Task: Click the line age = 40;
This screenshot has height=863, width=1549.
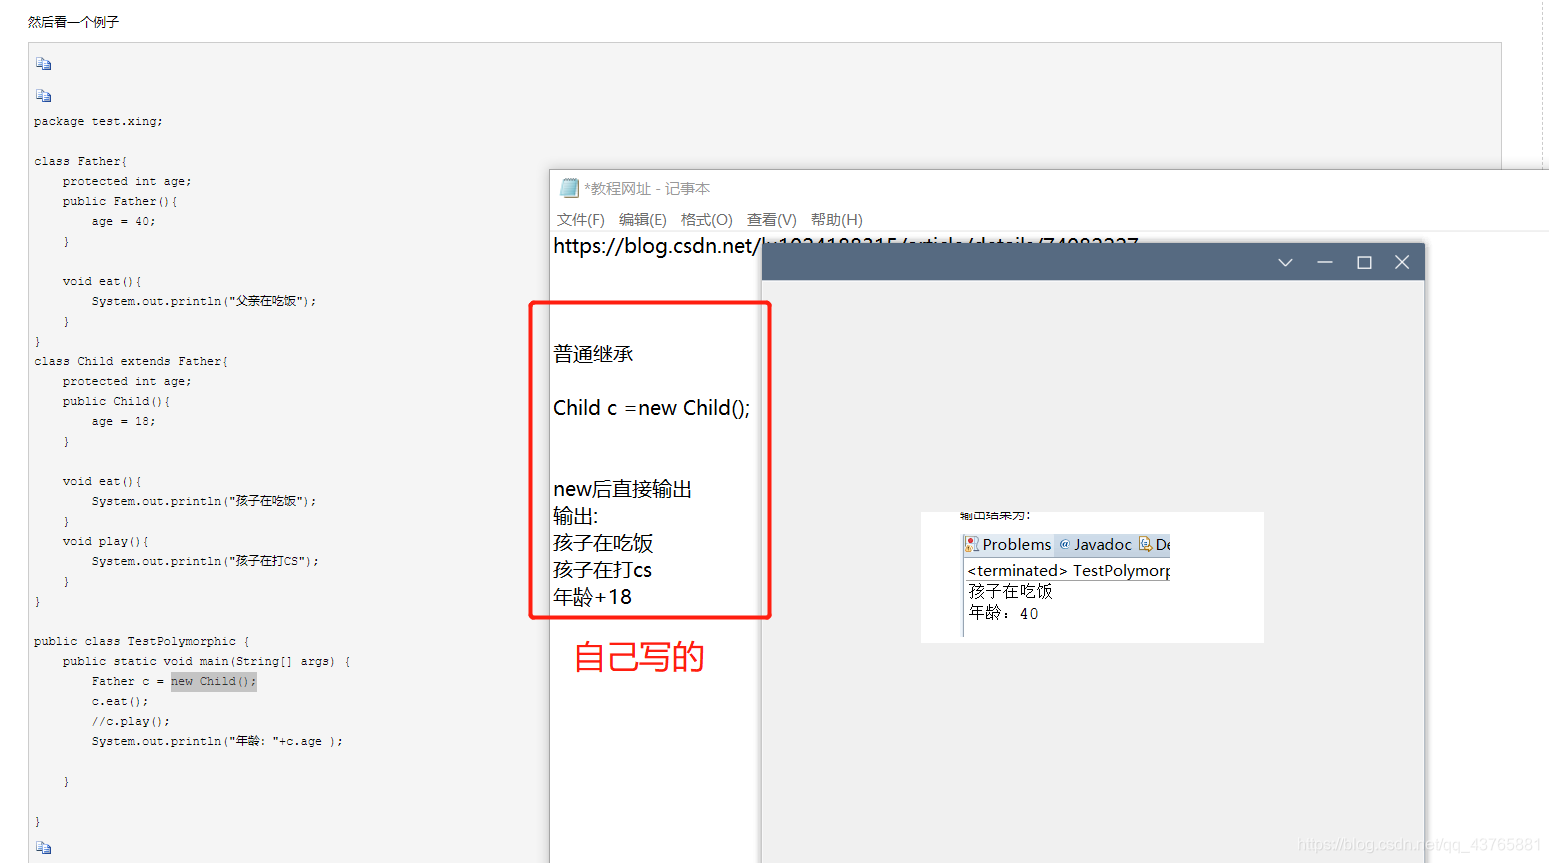Action: pyautogui.click(x=124, y=221)
